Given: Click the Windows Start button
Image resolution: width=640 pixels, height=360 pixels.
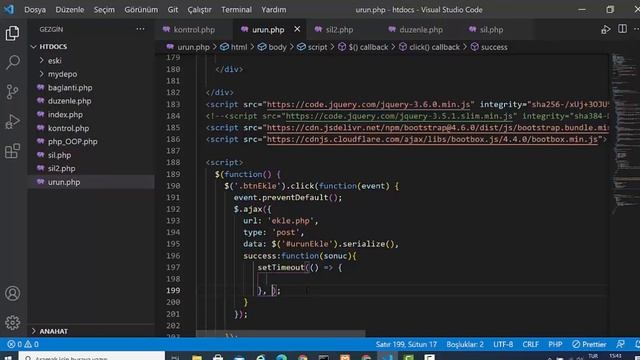Looking at the screenshot, I should (x=8, y=357).
